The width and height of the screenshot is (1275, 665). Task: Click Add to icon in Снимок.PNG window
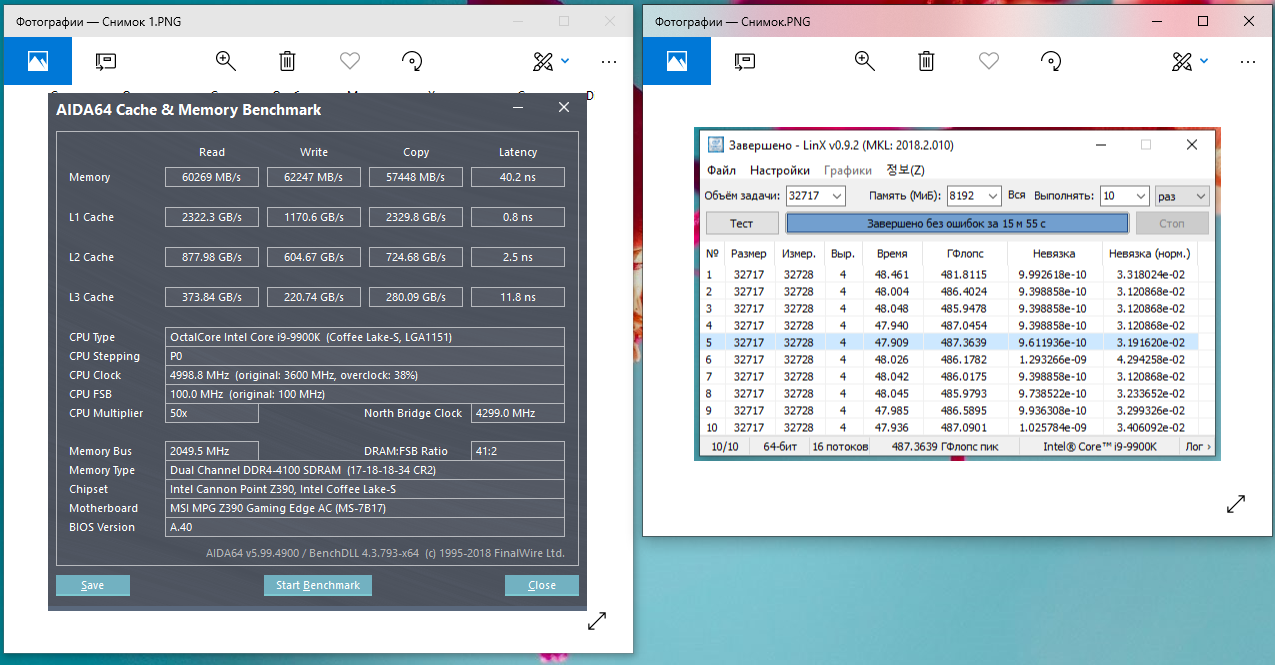click(x=744, y=61)
